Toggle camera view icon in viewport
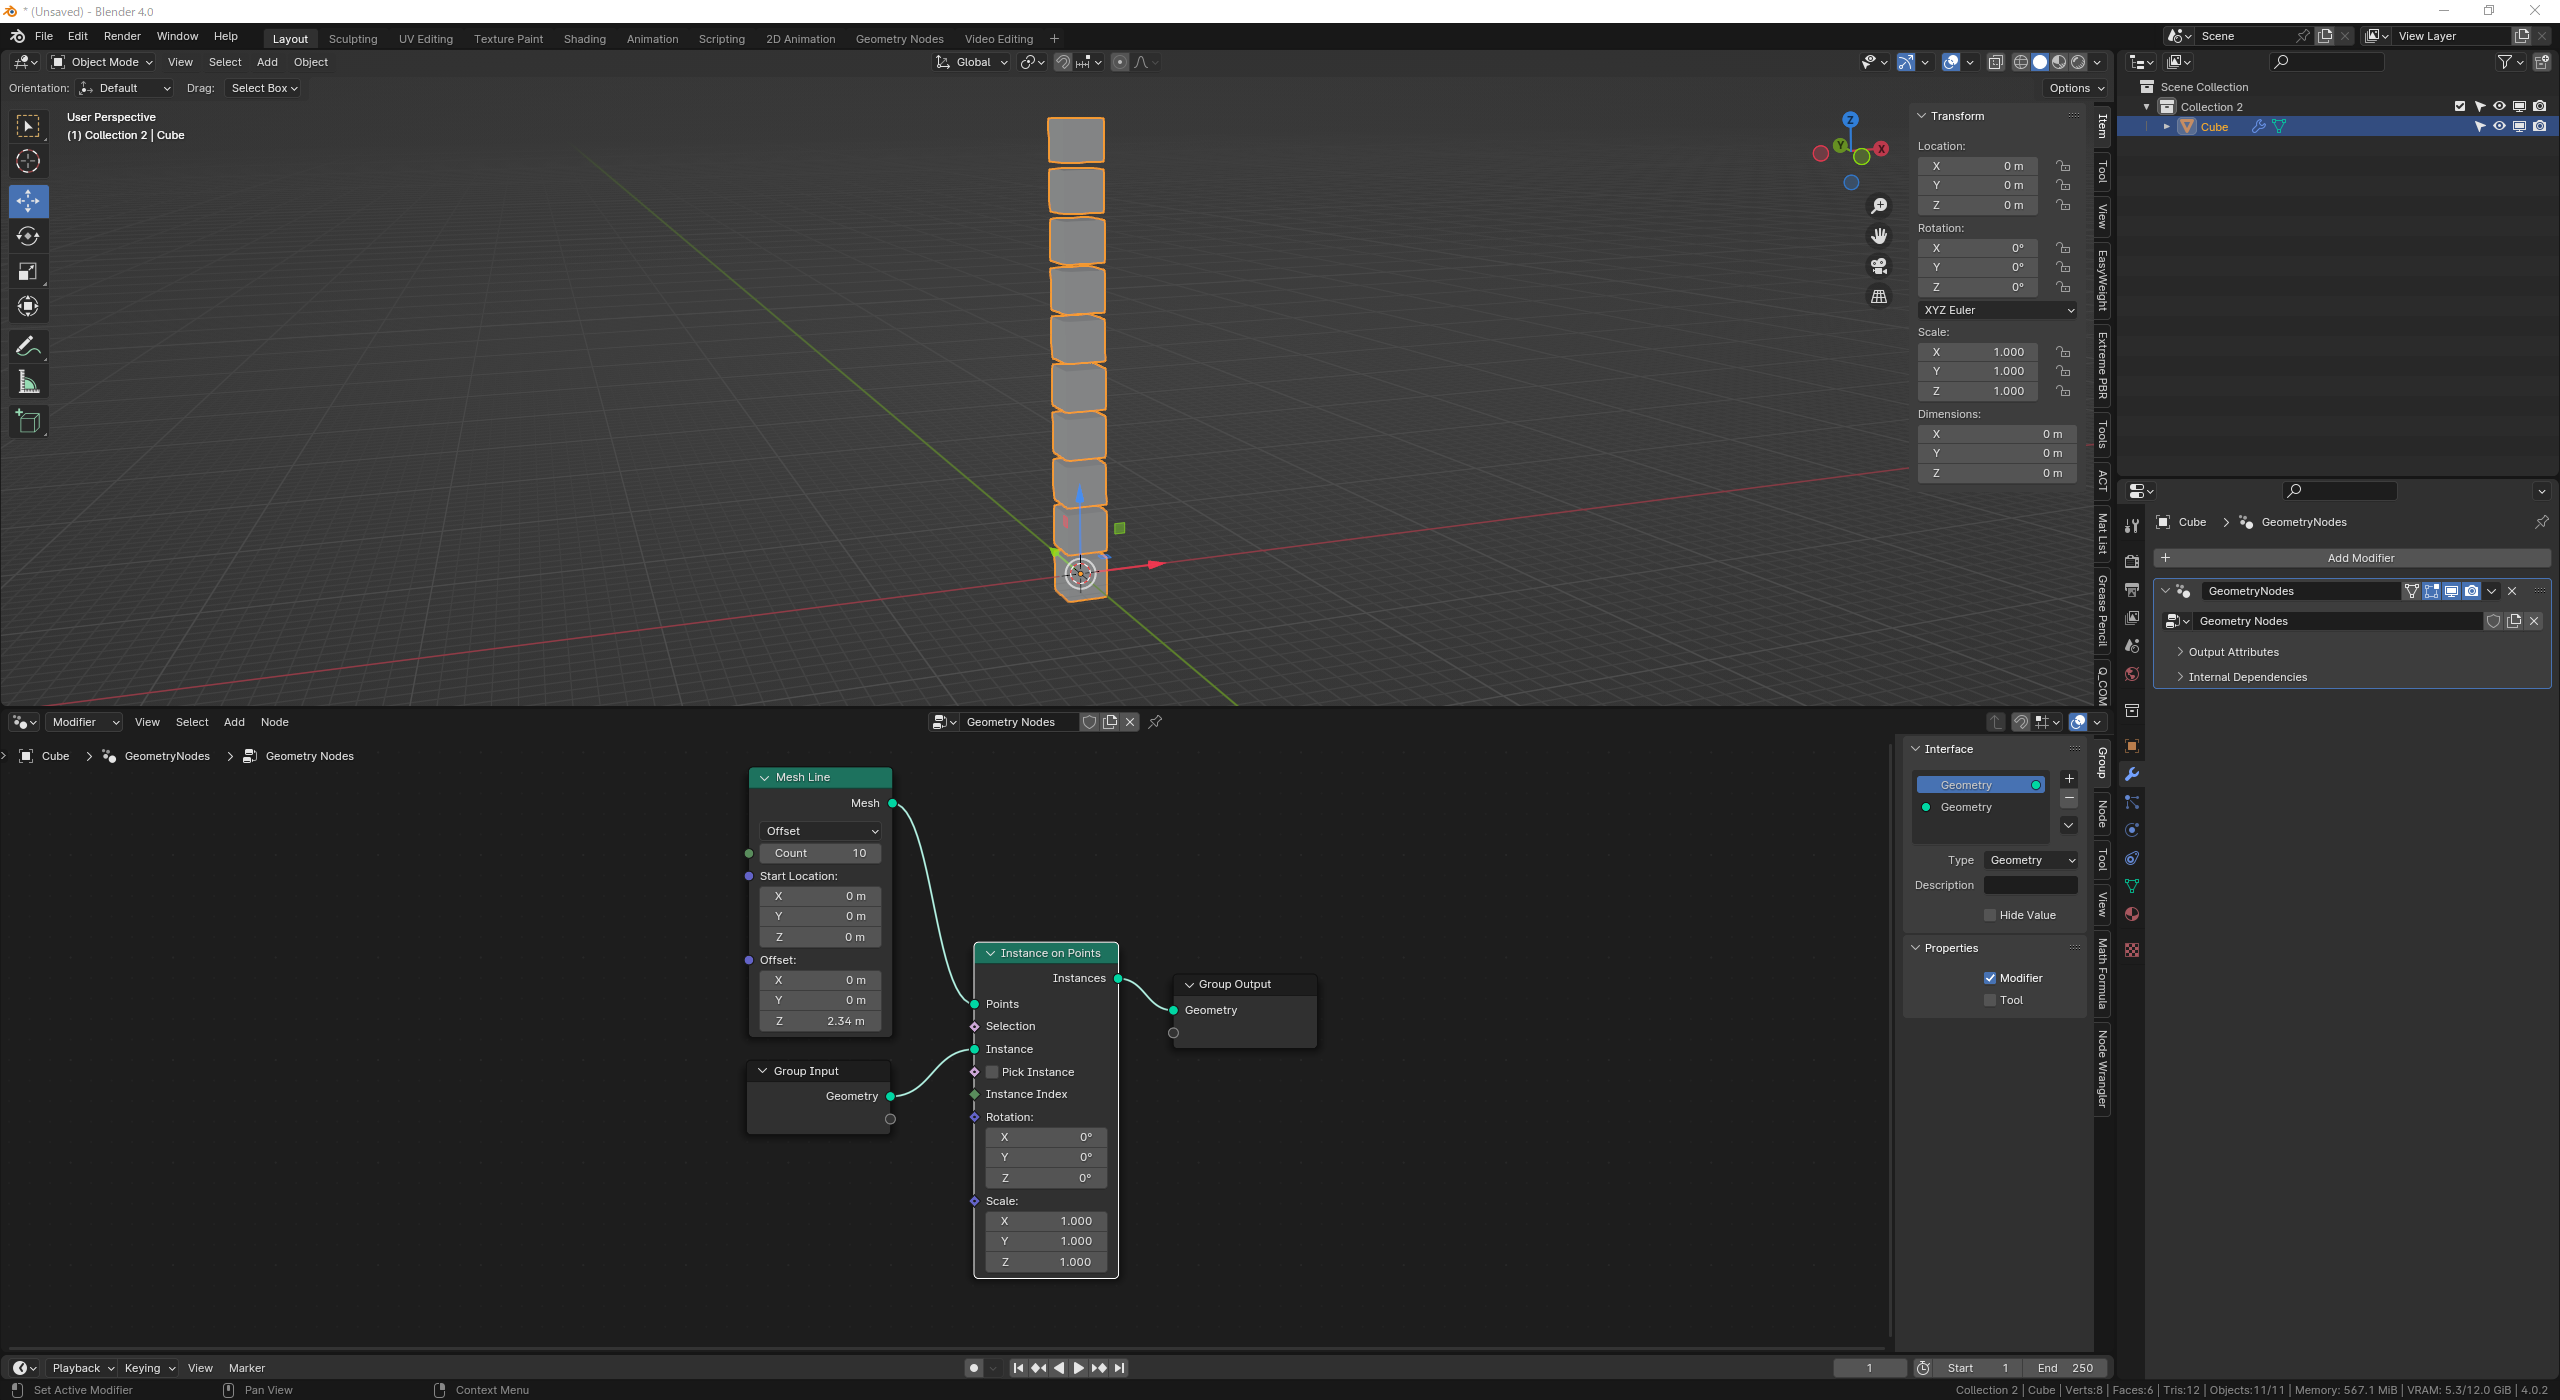Screen dimensions: 2560x1400 pyautogui.click(x=1879, y=266)
